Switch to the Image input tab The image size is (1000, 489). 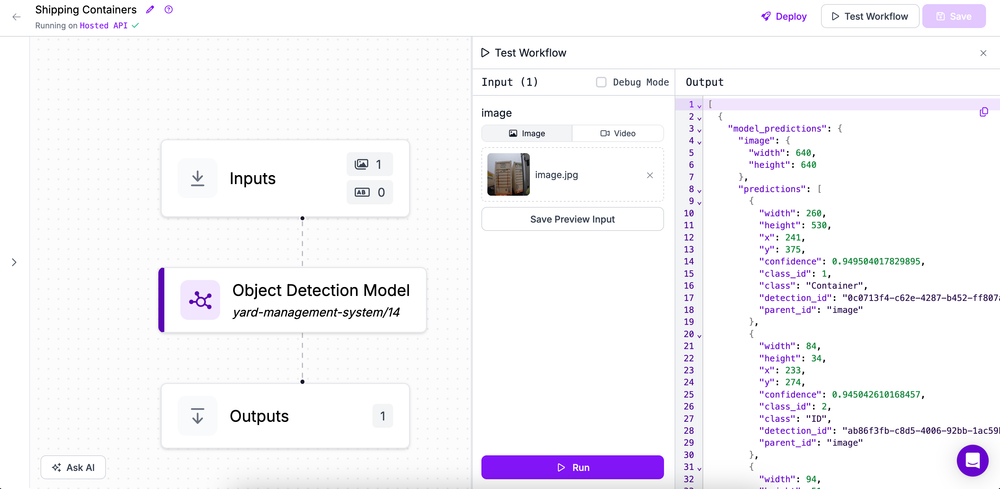(x=527, y=133)
